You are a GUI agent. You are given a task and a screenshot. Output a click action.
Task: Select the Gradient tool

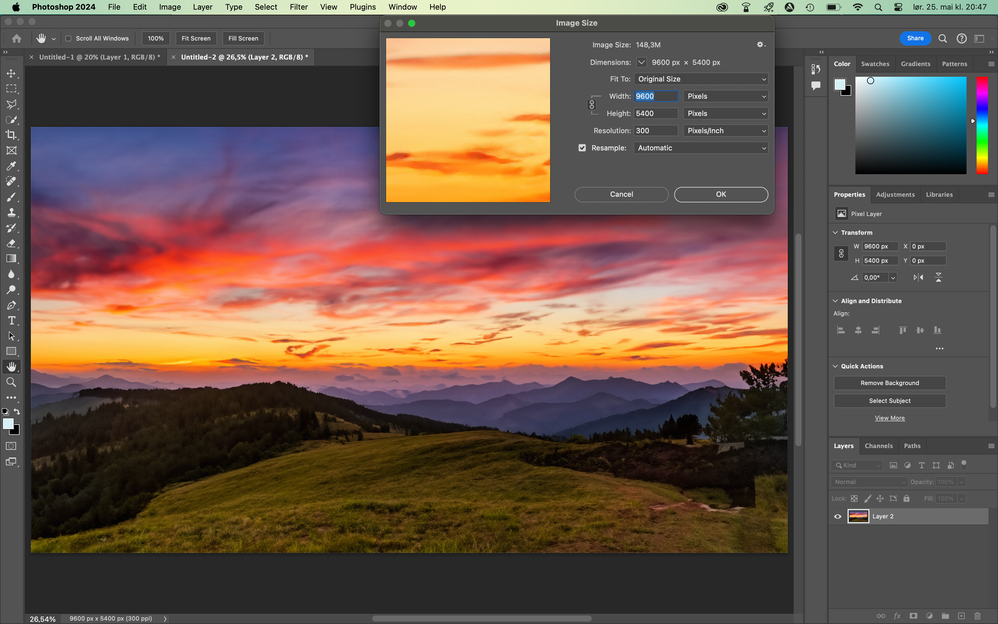click(11, 259)
